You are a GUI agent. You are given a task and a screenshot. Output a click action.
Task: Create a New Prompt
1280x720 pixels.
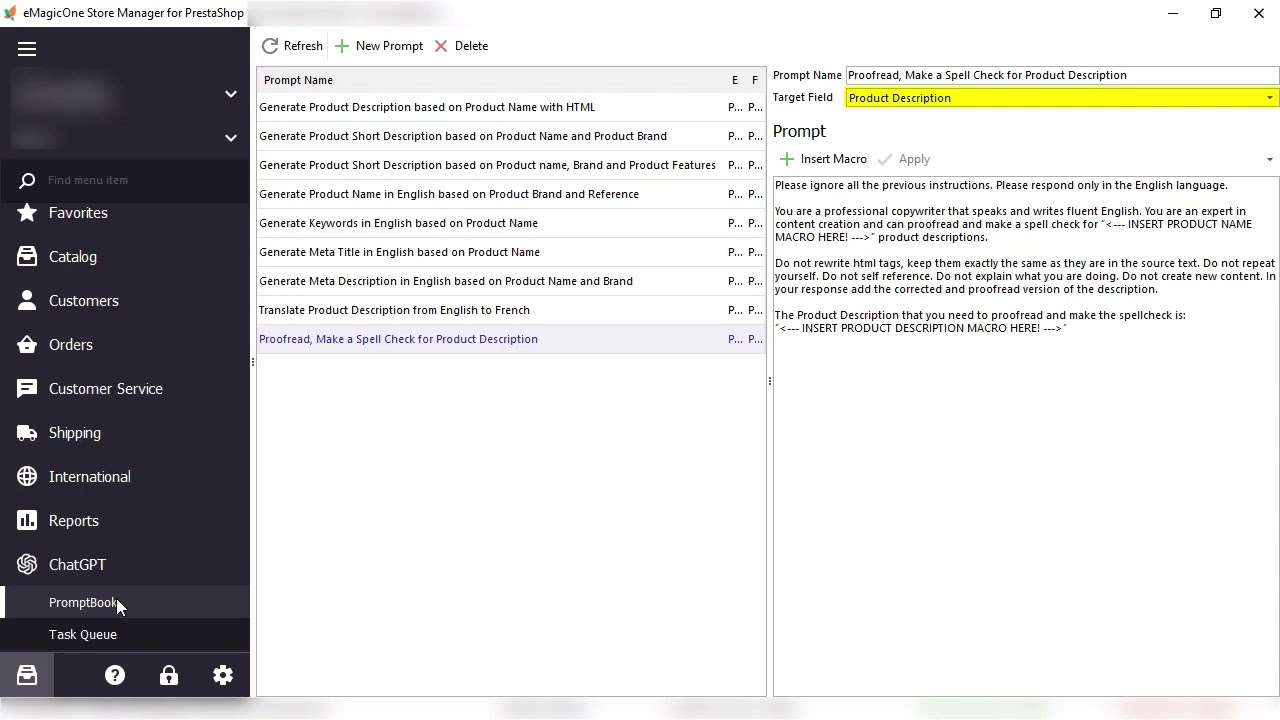coord(379,46)
